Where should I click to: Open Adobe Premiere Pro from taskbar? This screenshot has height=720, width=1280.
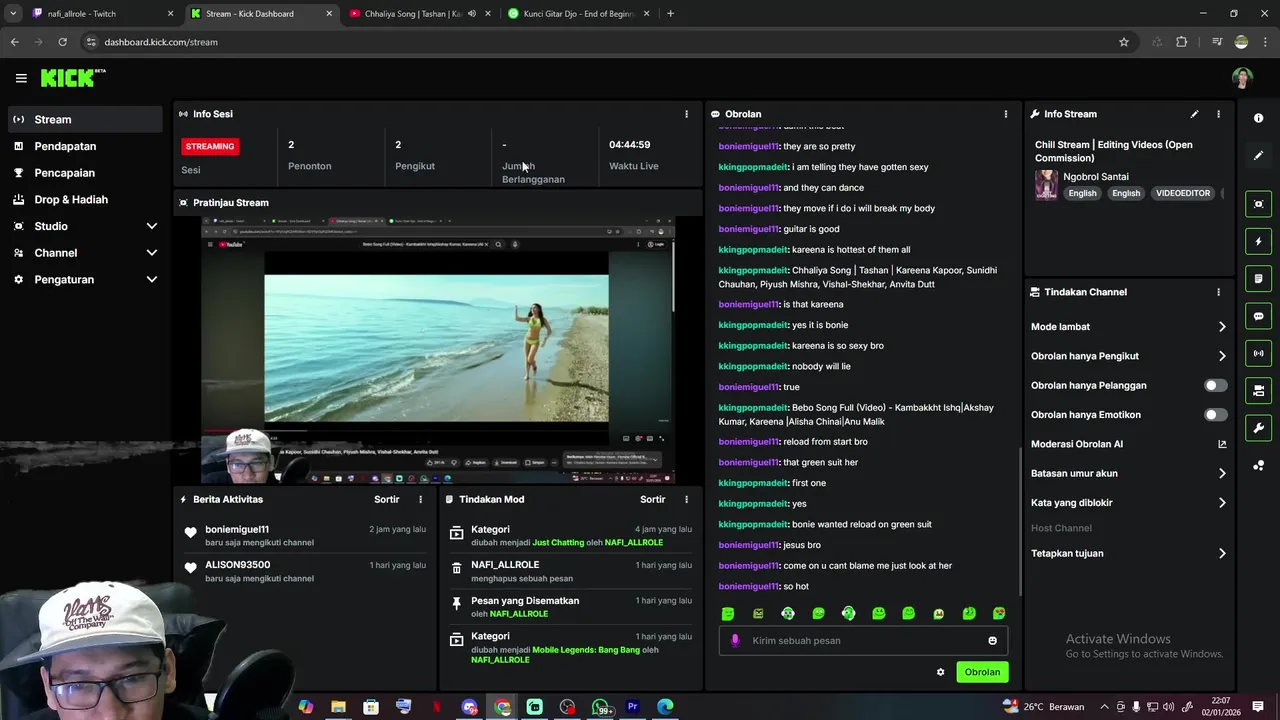click(632, 707)
